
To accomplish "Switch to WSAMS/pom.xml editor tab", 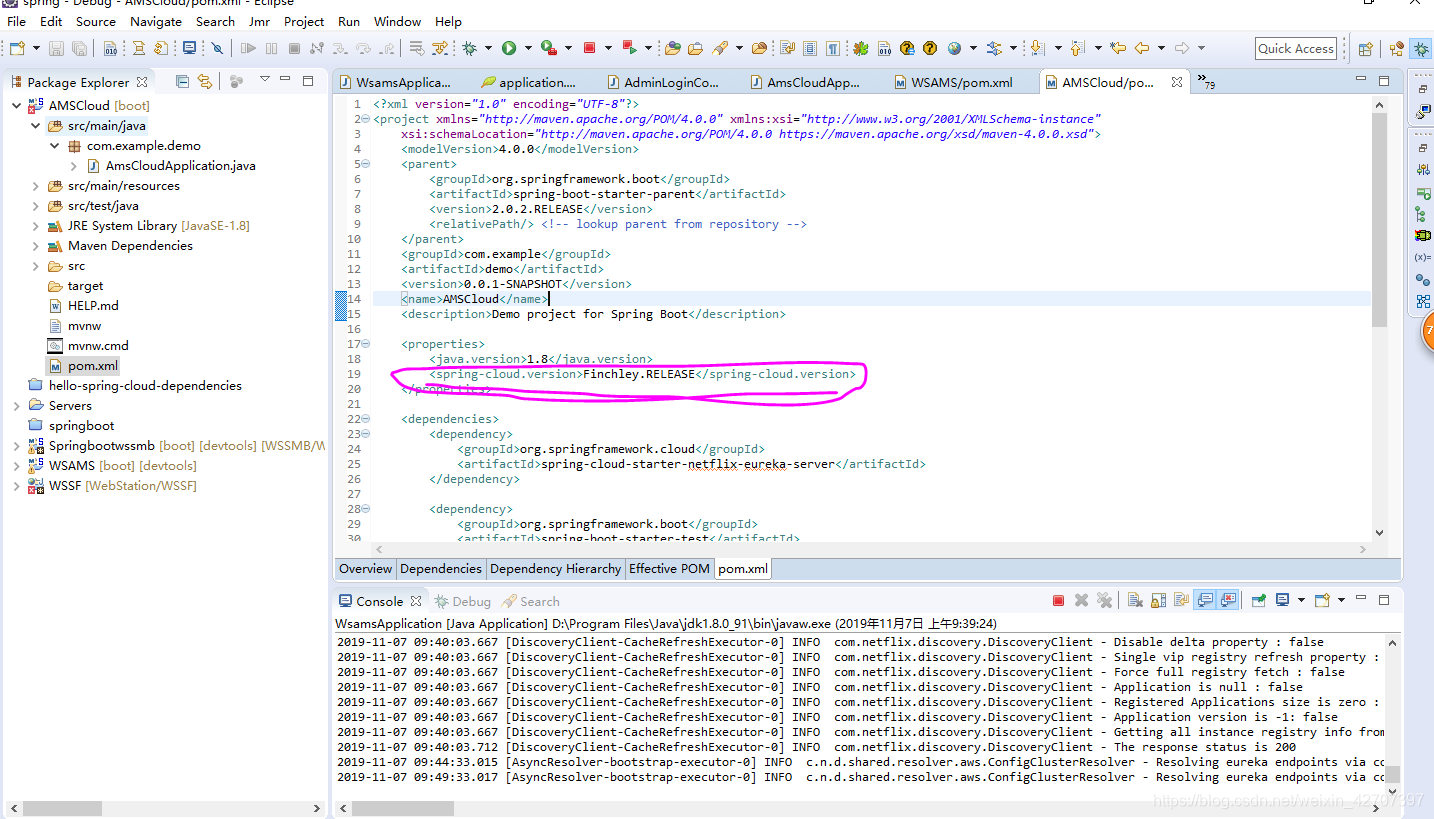I will point(953,82).
